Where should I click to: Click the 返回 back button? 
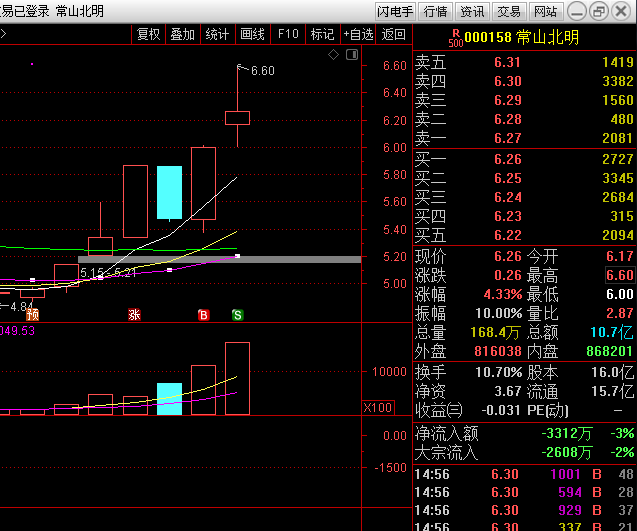click(394, 35)
